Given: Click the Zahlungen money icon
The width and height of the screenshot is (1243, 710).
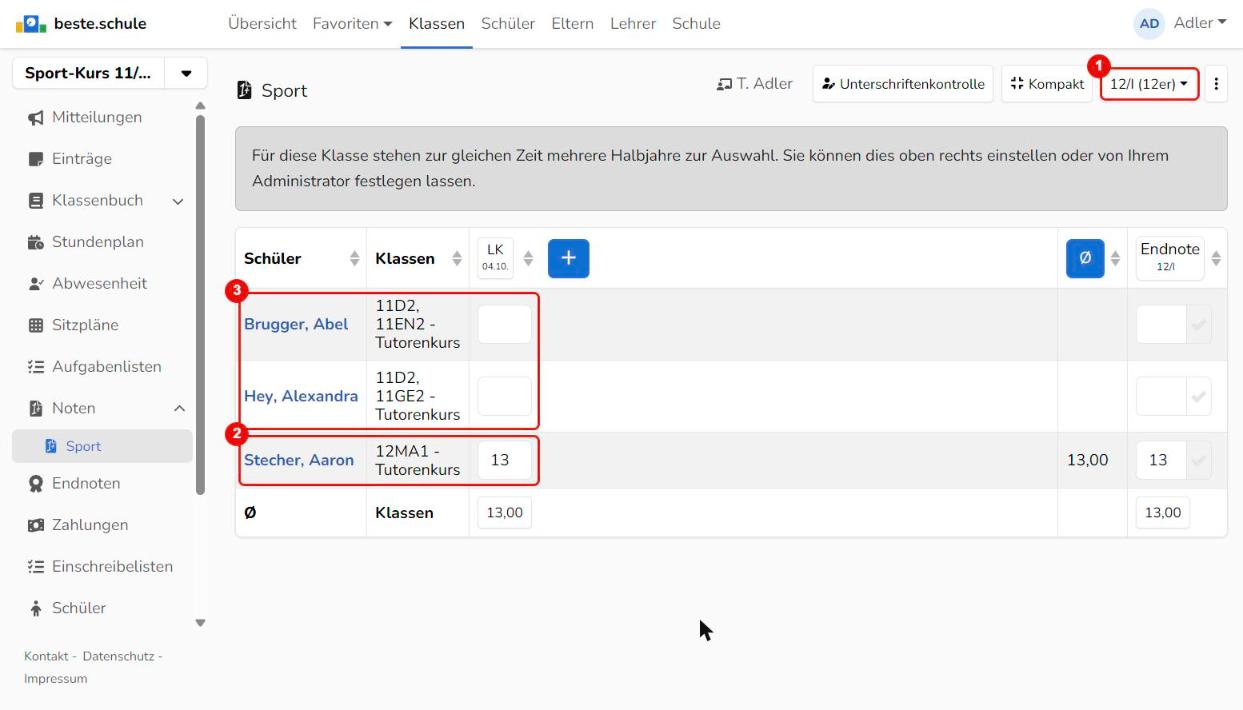Looking at the screenshot, I should (x=36, y=525).
